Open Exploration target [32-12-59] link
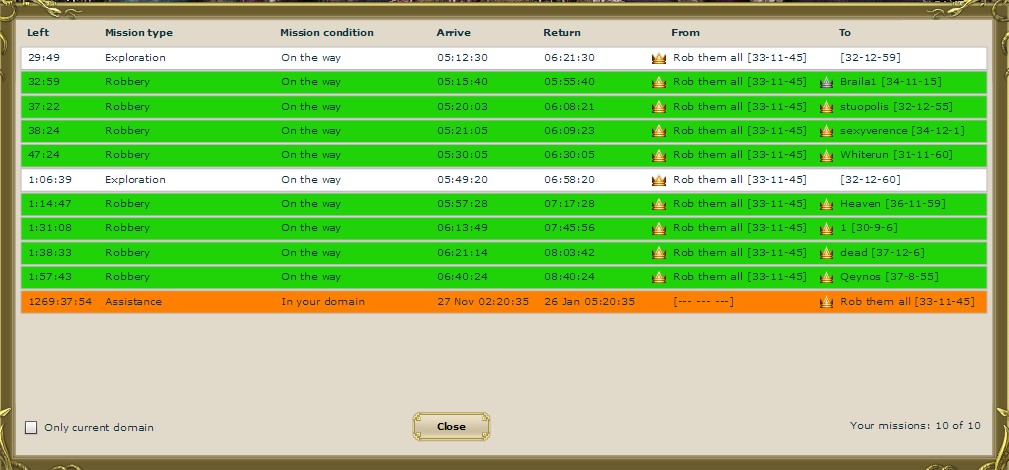 870,58
